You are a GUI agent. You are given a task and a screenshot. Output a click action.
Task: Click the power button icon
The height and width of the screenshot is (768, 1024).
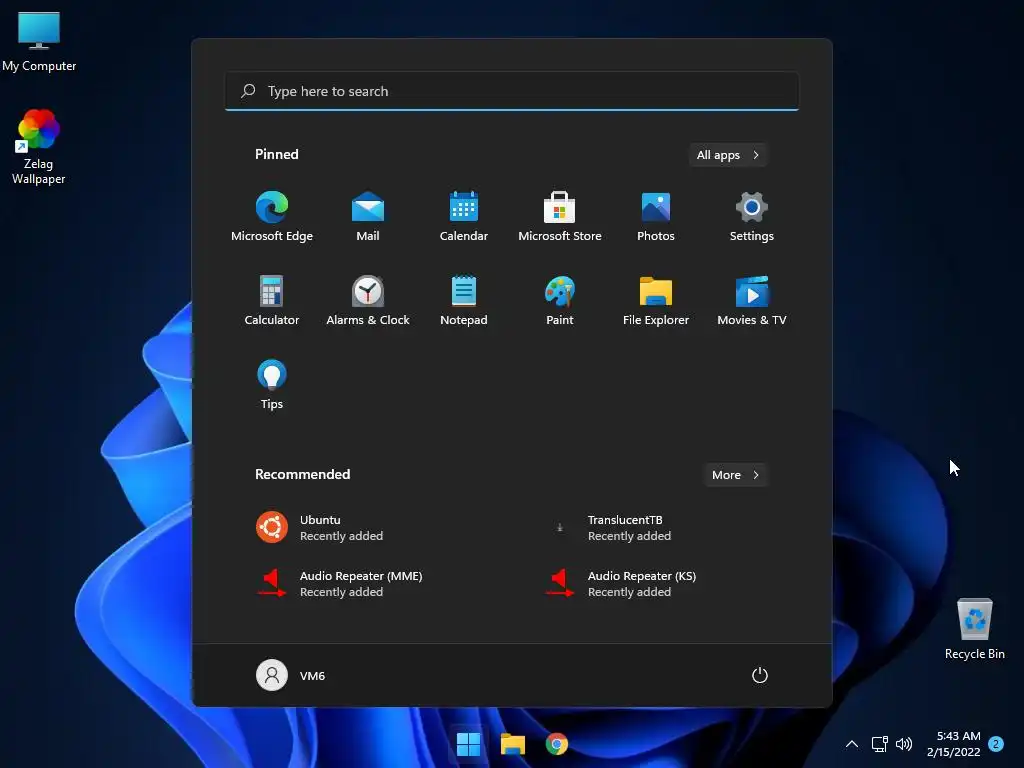[x=760, y=675]
